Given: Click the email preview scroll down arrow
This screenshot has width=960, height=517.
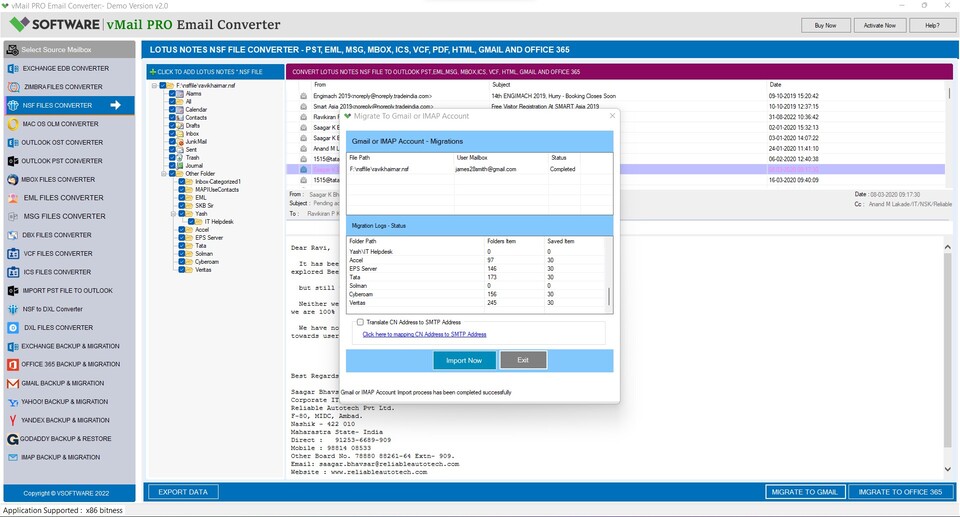Looking at the screenshot, I should pos(948,469).
